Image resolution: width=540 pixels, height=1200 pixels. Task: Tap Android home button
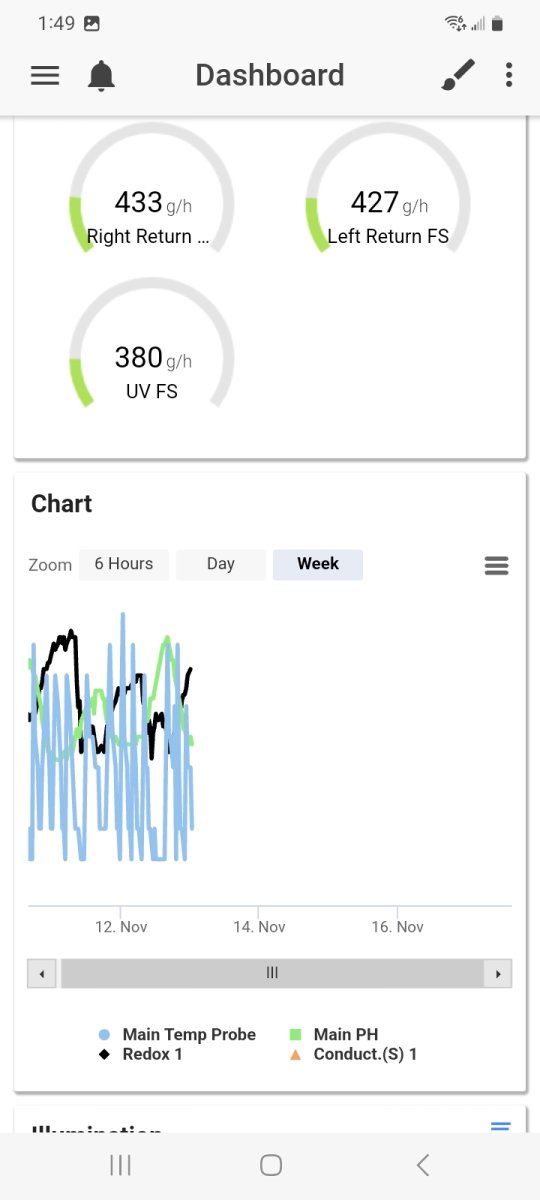[270, 1164]
